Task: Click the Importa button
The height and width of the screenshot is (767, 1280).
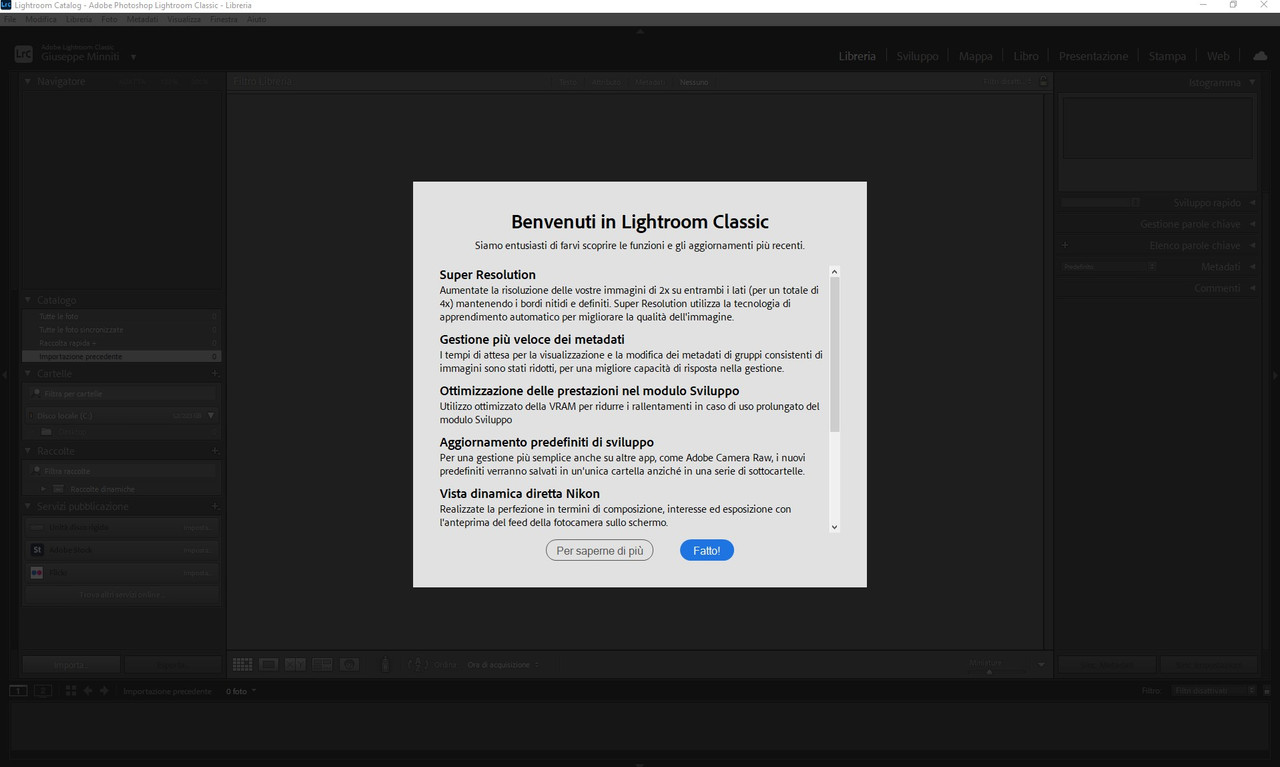Action: (x=71, y=665)
